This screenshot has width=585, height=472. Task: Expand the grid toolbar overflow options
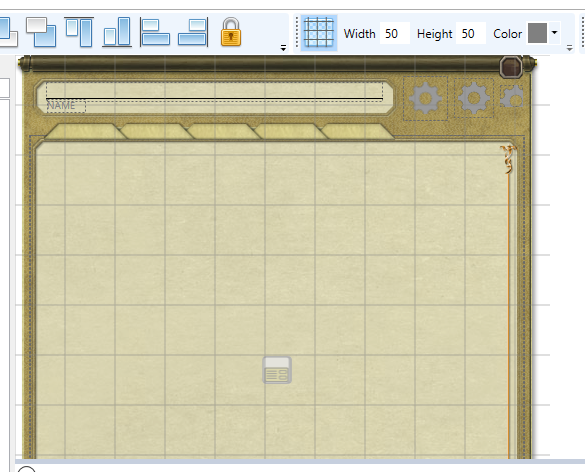point(569,48)
